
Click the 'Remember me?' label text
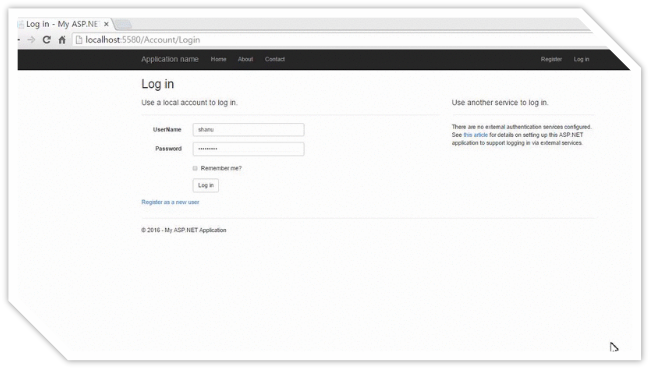(x=221, y=168)
